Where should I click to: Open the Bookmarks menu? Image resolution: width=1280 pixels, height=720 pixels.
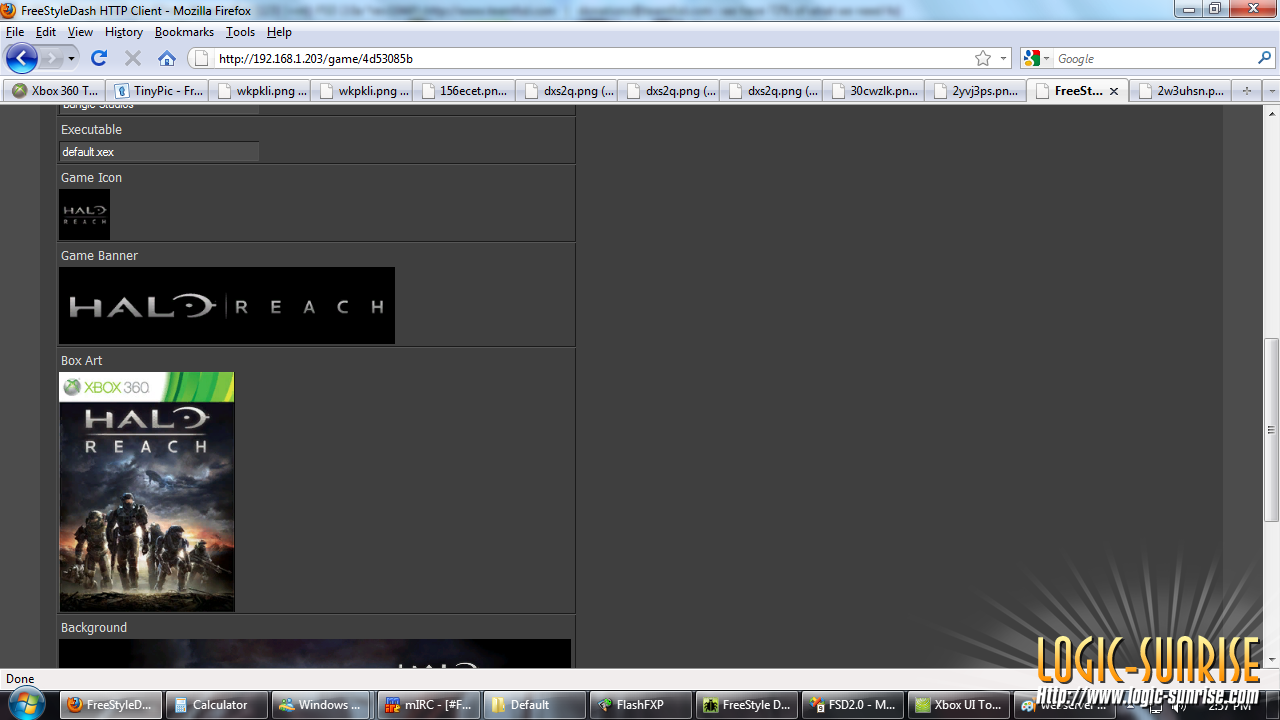tap(184, 32)
